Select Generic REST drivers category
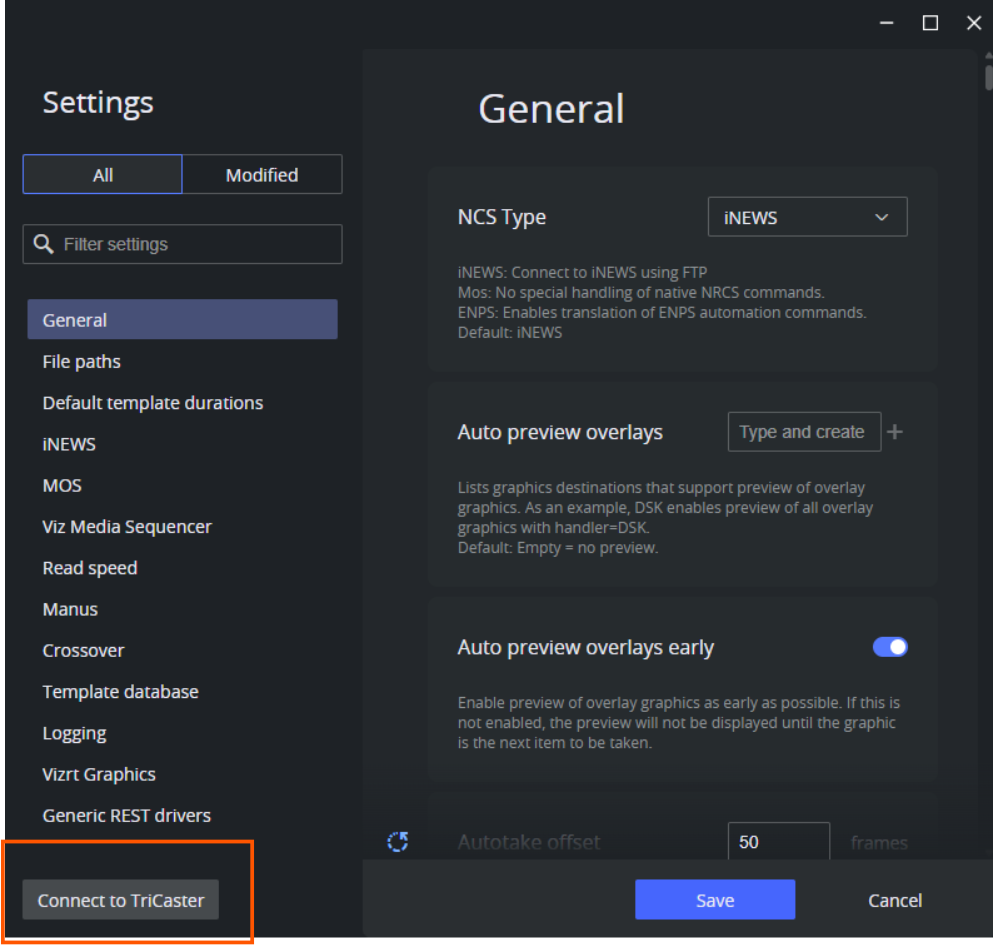Viewport: 993px width, 945px height. pos(127,815)
